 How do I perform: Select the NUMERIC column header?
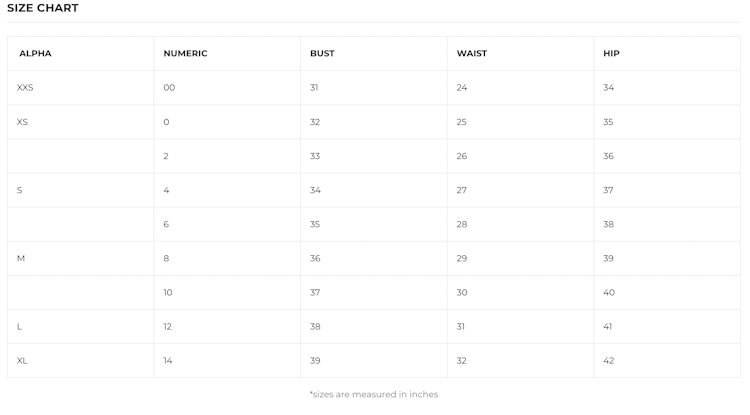tap(185, 53)
